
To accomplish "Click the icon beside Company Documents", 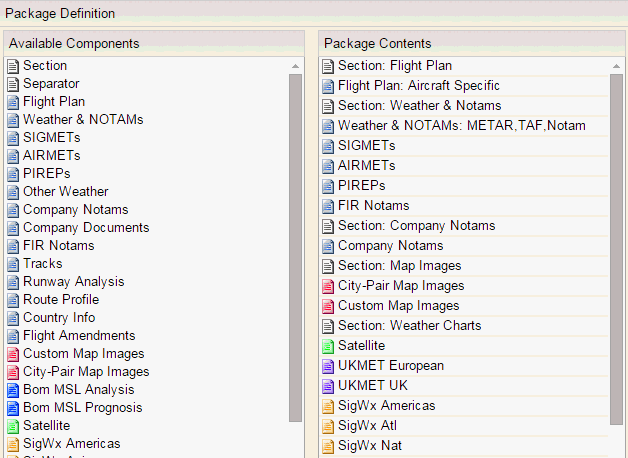I will [x=13, y=228].
